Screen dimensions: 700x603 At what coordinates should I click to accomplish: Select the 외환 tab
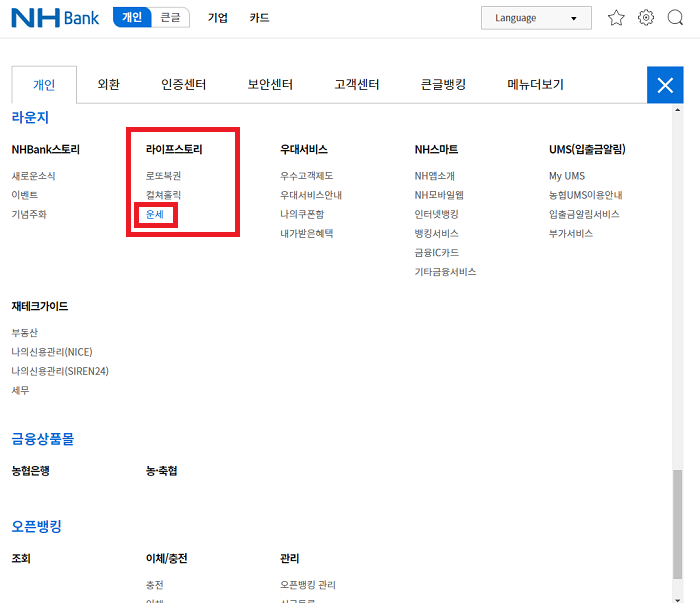tap(108, 84)
